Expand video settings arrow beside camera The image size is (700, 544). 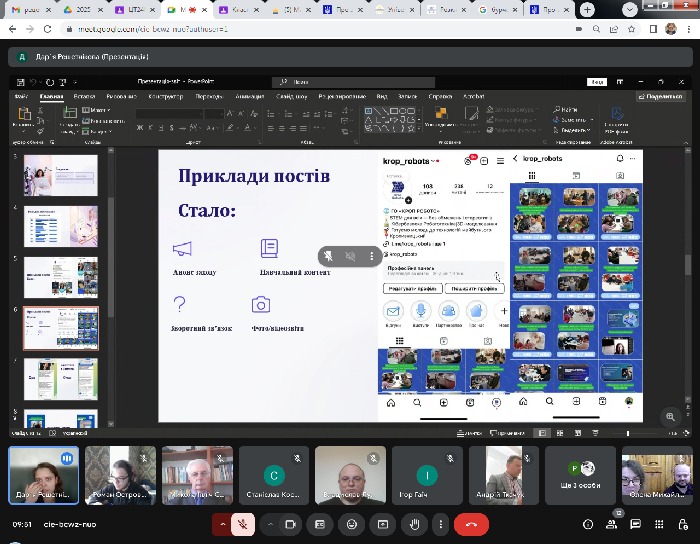click(271, 523)
